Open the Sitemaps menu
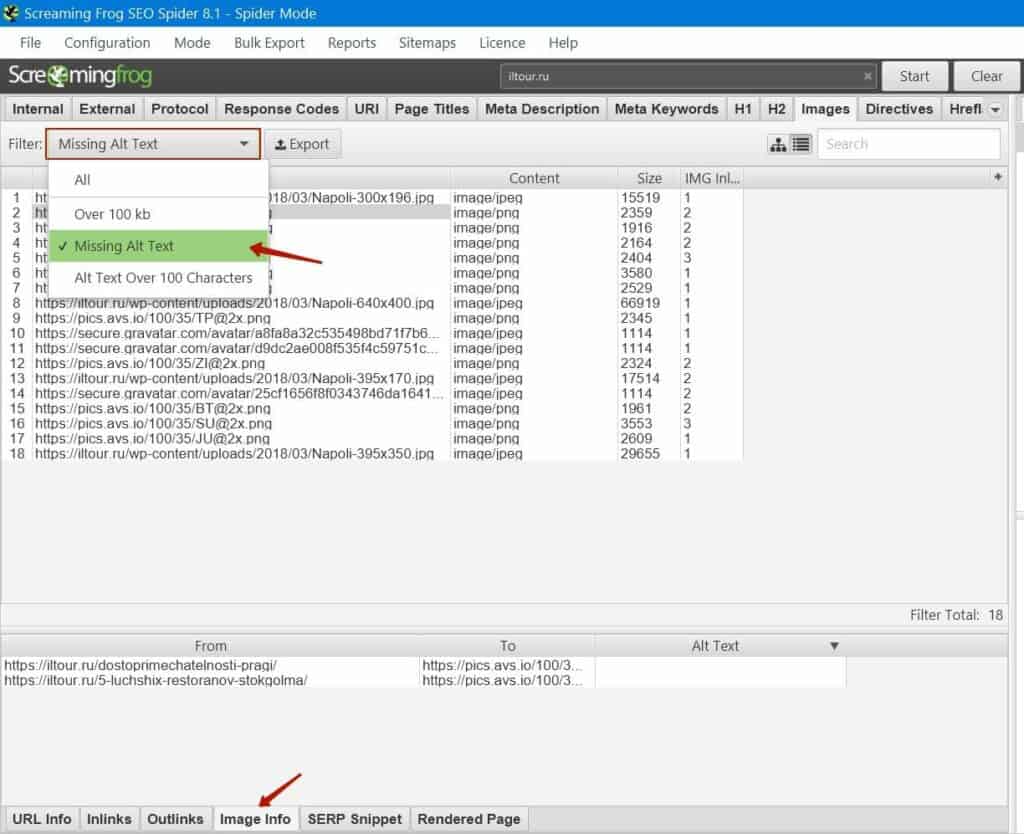Viewport: 1024px width, 834px height. [x=427, y=43]
